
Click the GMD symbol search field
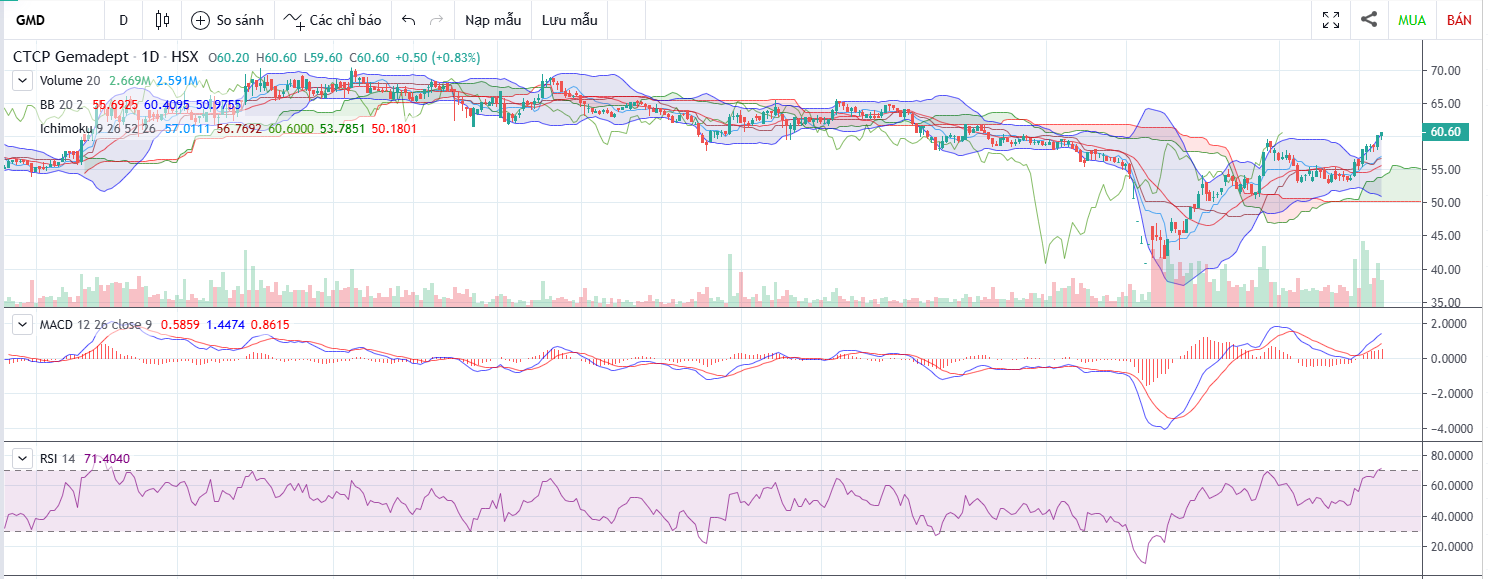pos(50,20)
